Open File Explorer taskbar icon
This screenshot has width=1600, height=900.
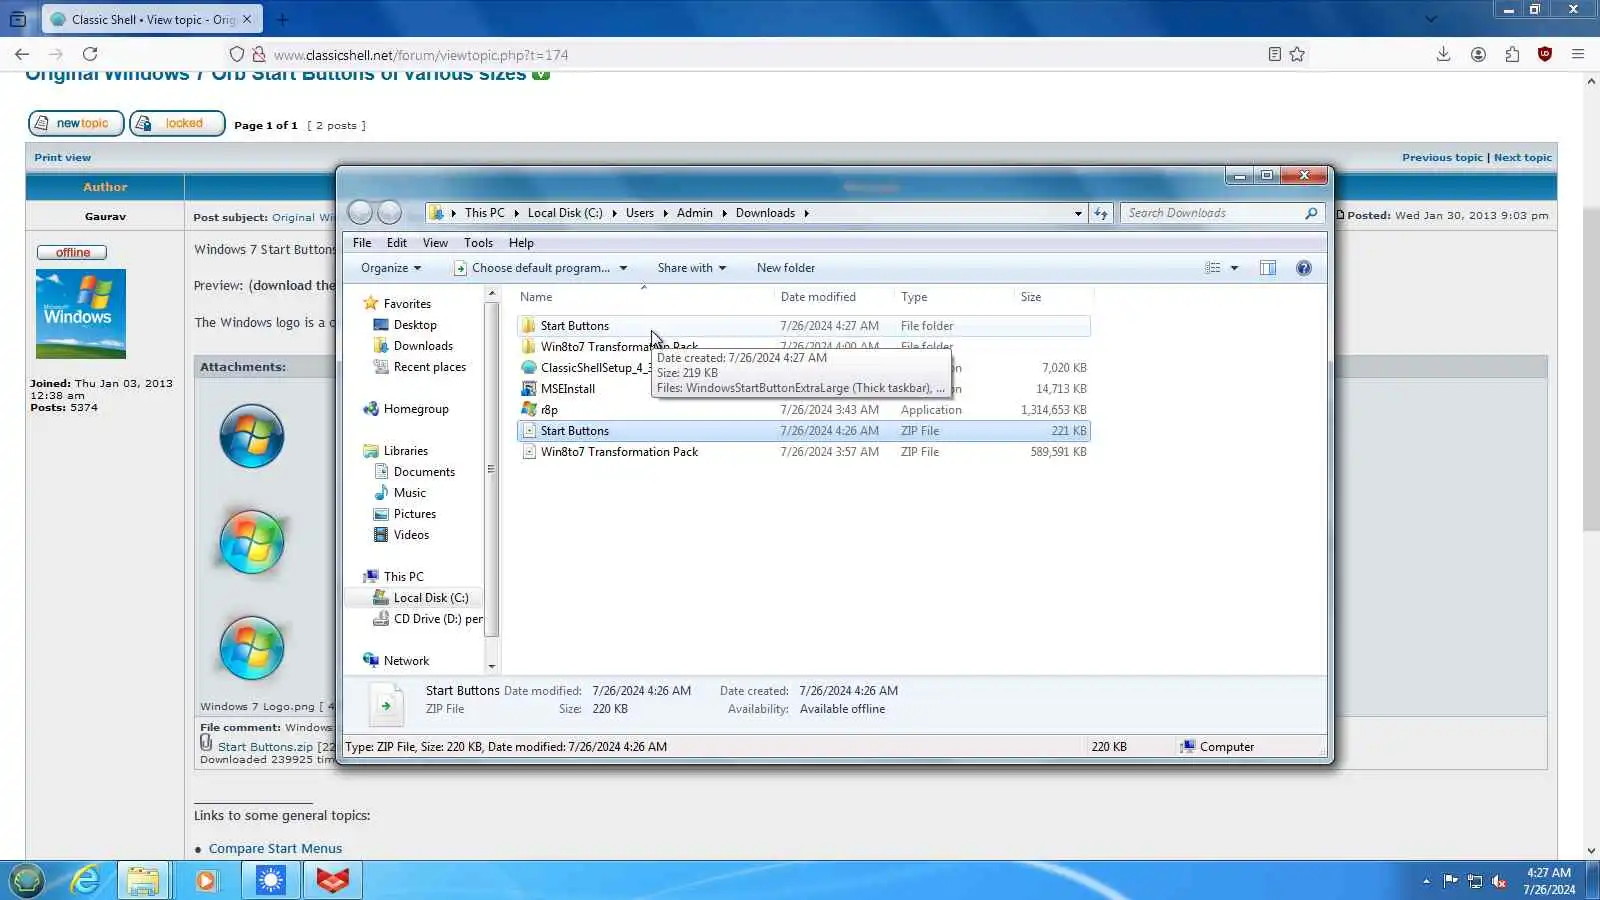pyautogui.click(x=143, y=880)
